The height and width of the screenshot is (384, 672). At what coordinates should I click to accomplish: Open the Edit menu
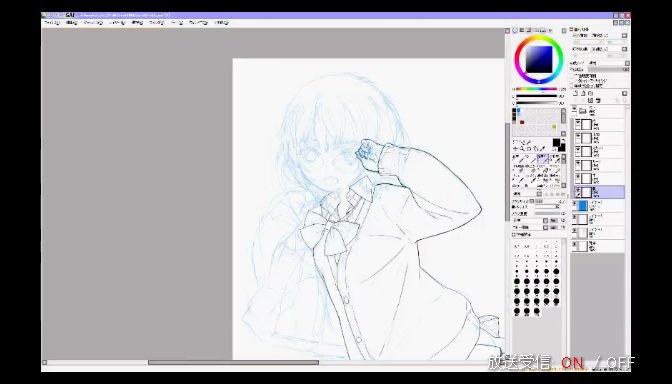pyautogui.click(x=72, y=23)
